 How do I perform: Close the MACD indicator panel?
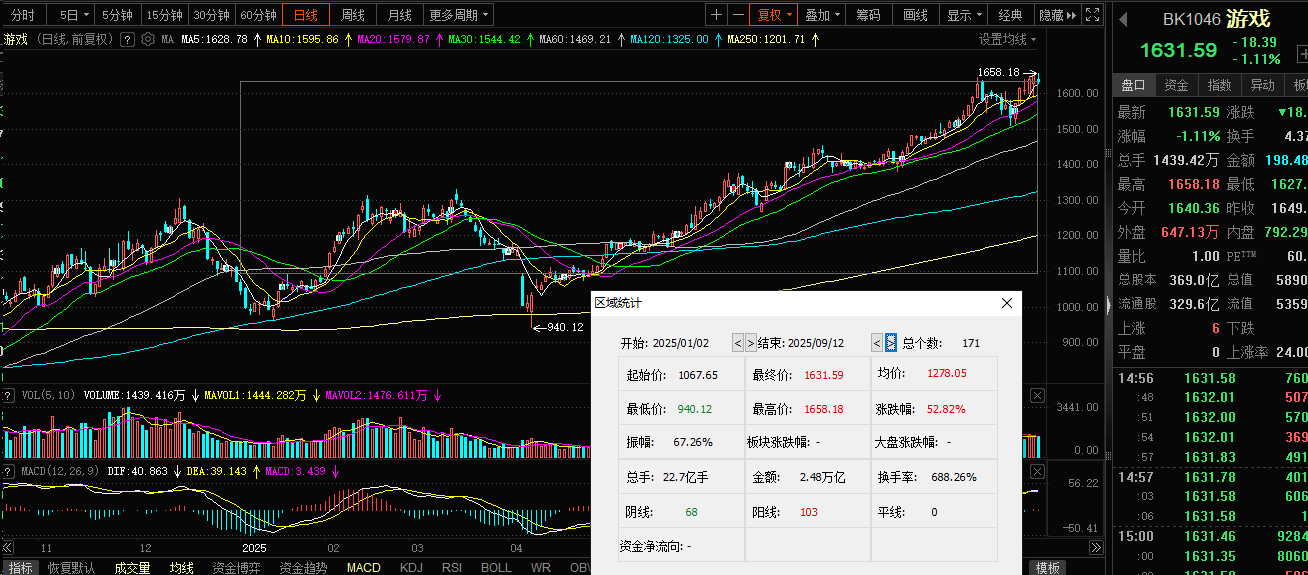[x=1037, y=470]
